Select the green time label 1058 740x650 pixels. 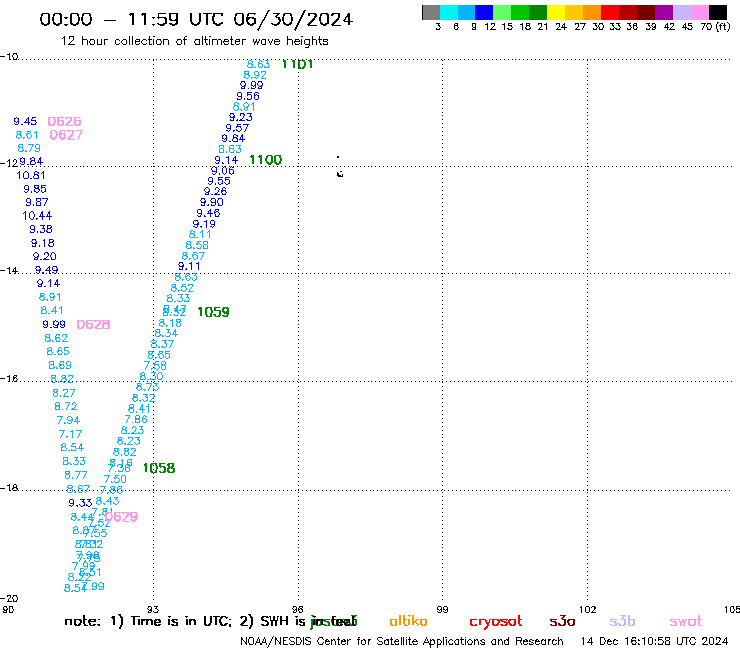pyautogui.click(x=159, y=468)
